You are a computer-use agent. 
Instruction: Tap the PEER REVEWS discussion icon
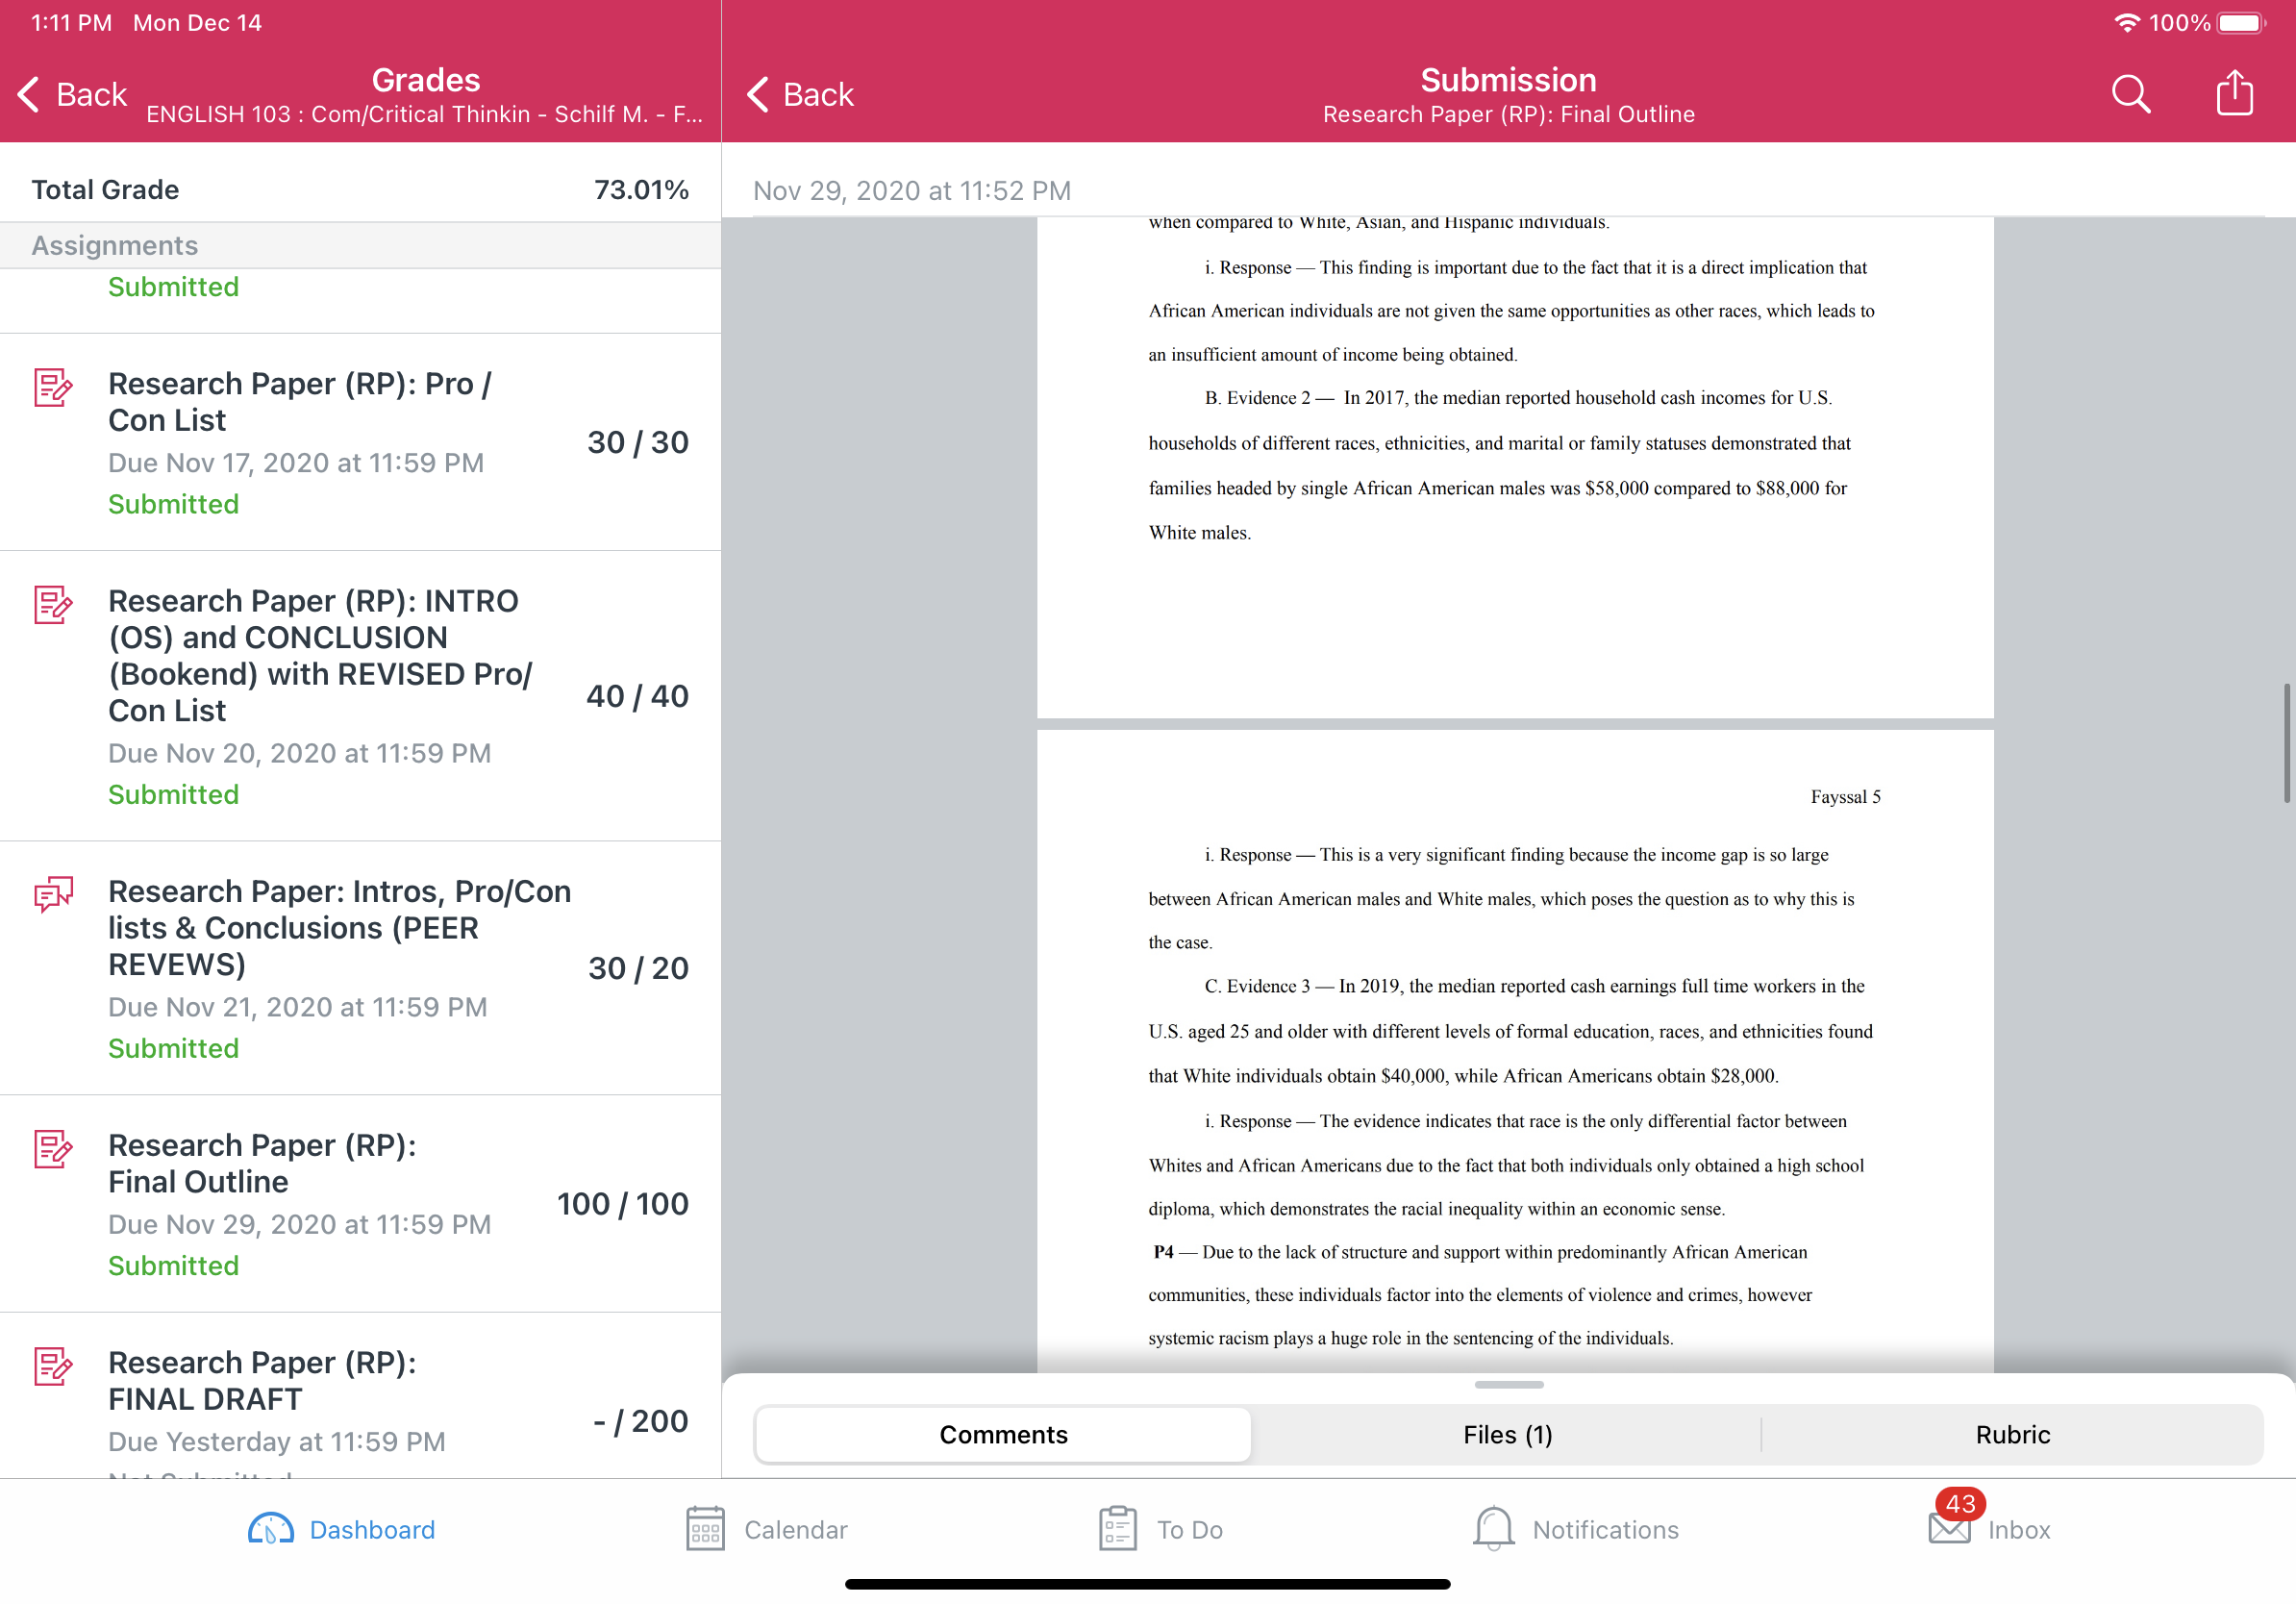coord(53,894)
